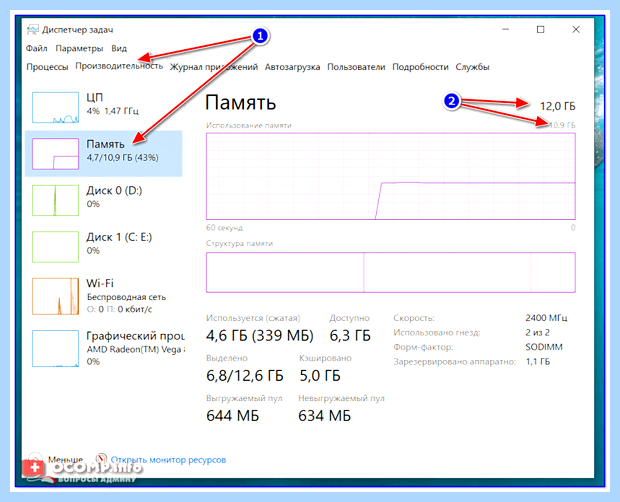Viewport: 620px width, 502px height.
Task: Switch to the Журнал приложений tab
Action: [214, 67]
